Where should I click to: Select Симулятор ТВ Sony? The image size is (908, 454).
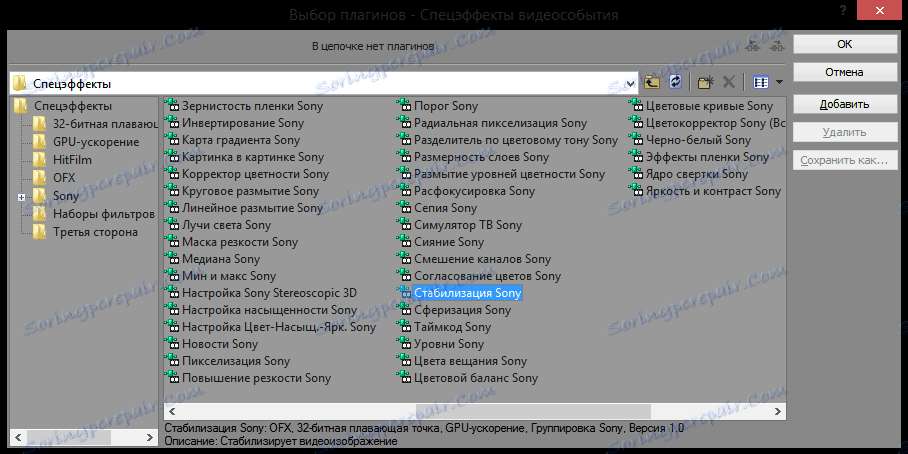click(468, 225)
